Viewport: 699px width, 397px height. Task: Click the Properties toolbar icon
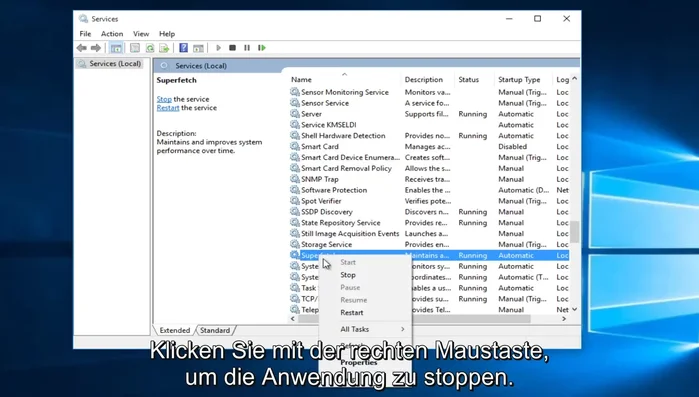point(135,48)
